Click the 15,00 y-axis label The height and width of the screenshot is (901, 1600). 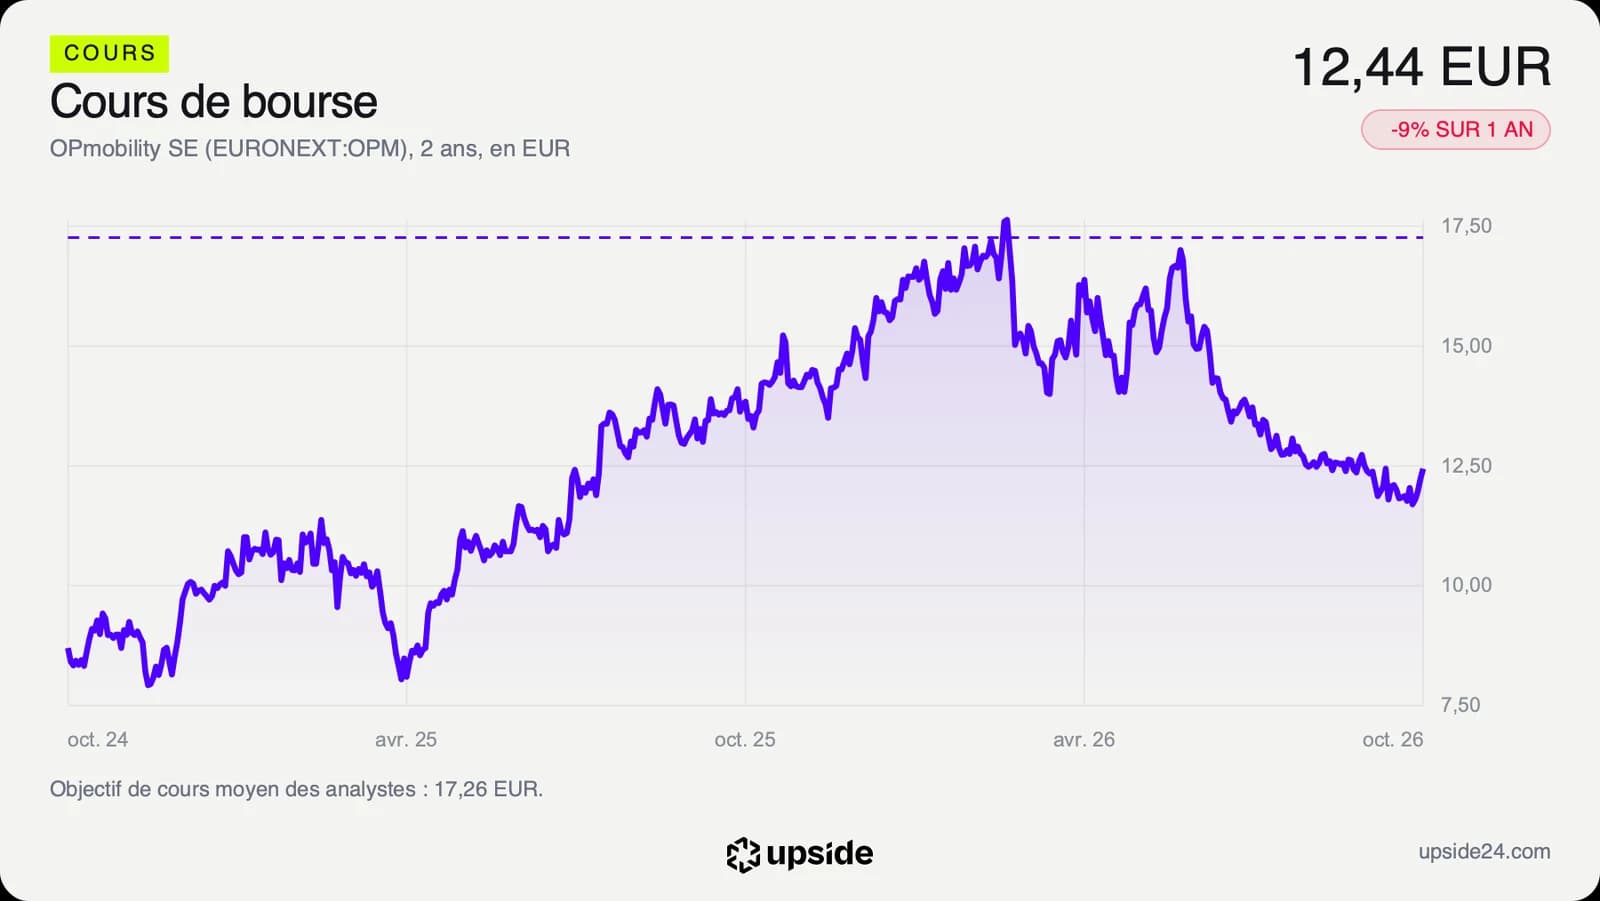[1466, 346]
